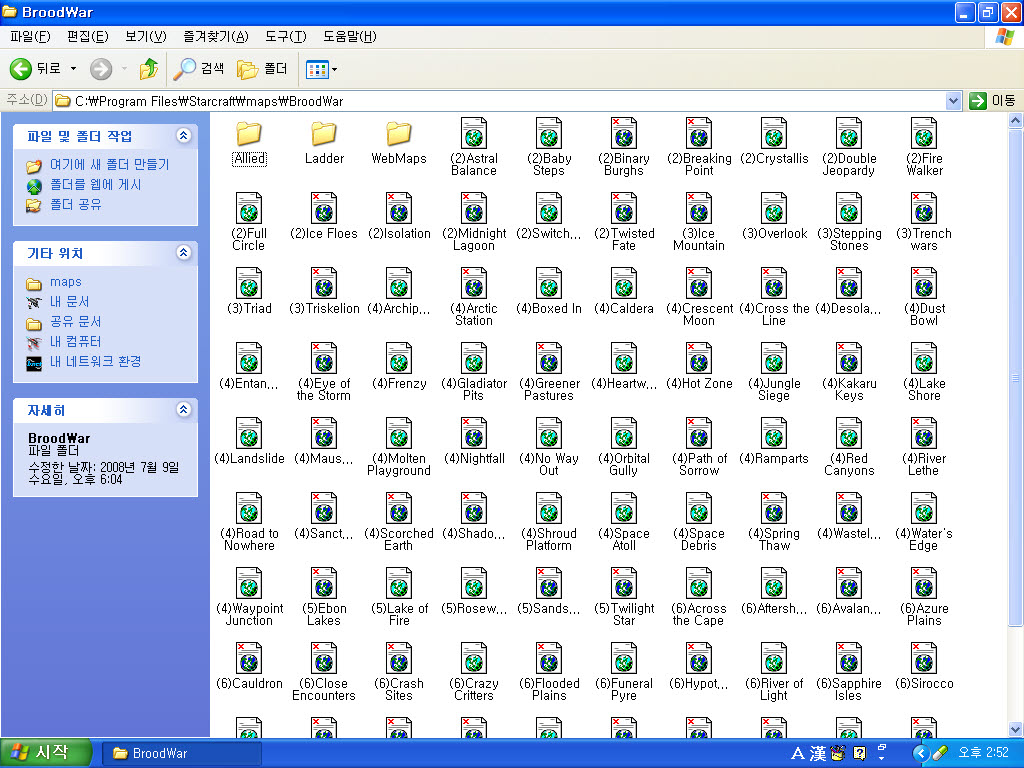Collapse the 파일 및 폴더 작업 panel
This screenshot has width=1024, height=768.
pyautogui.click(x=184, y=136)
